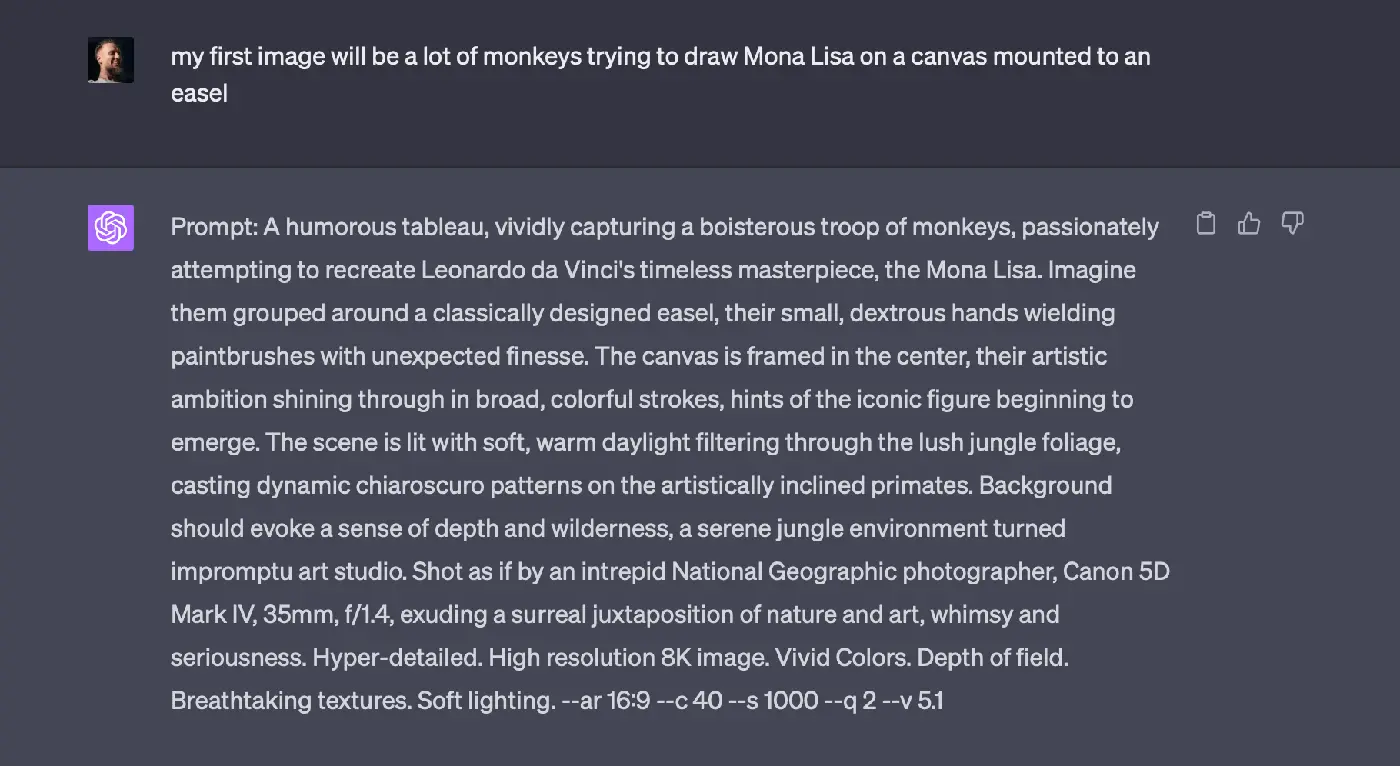Click the thumbs up icon
1400x766 pixels.
[1249, 223]
